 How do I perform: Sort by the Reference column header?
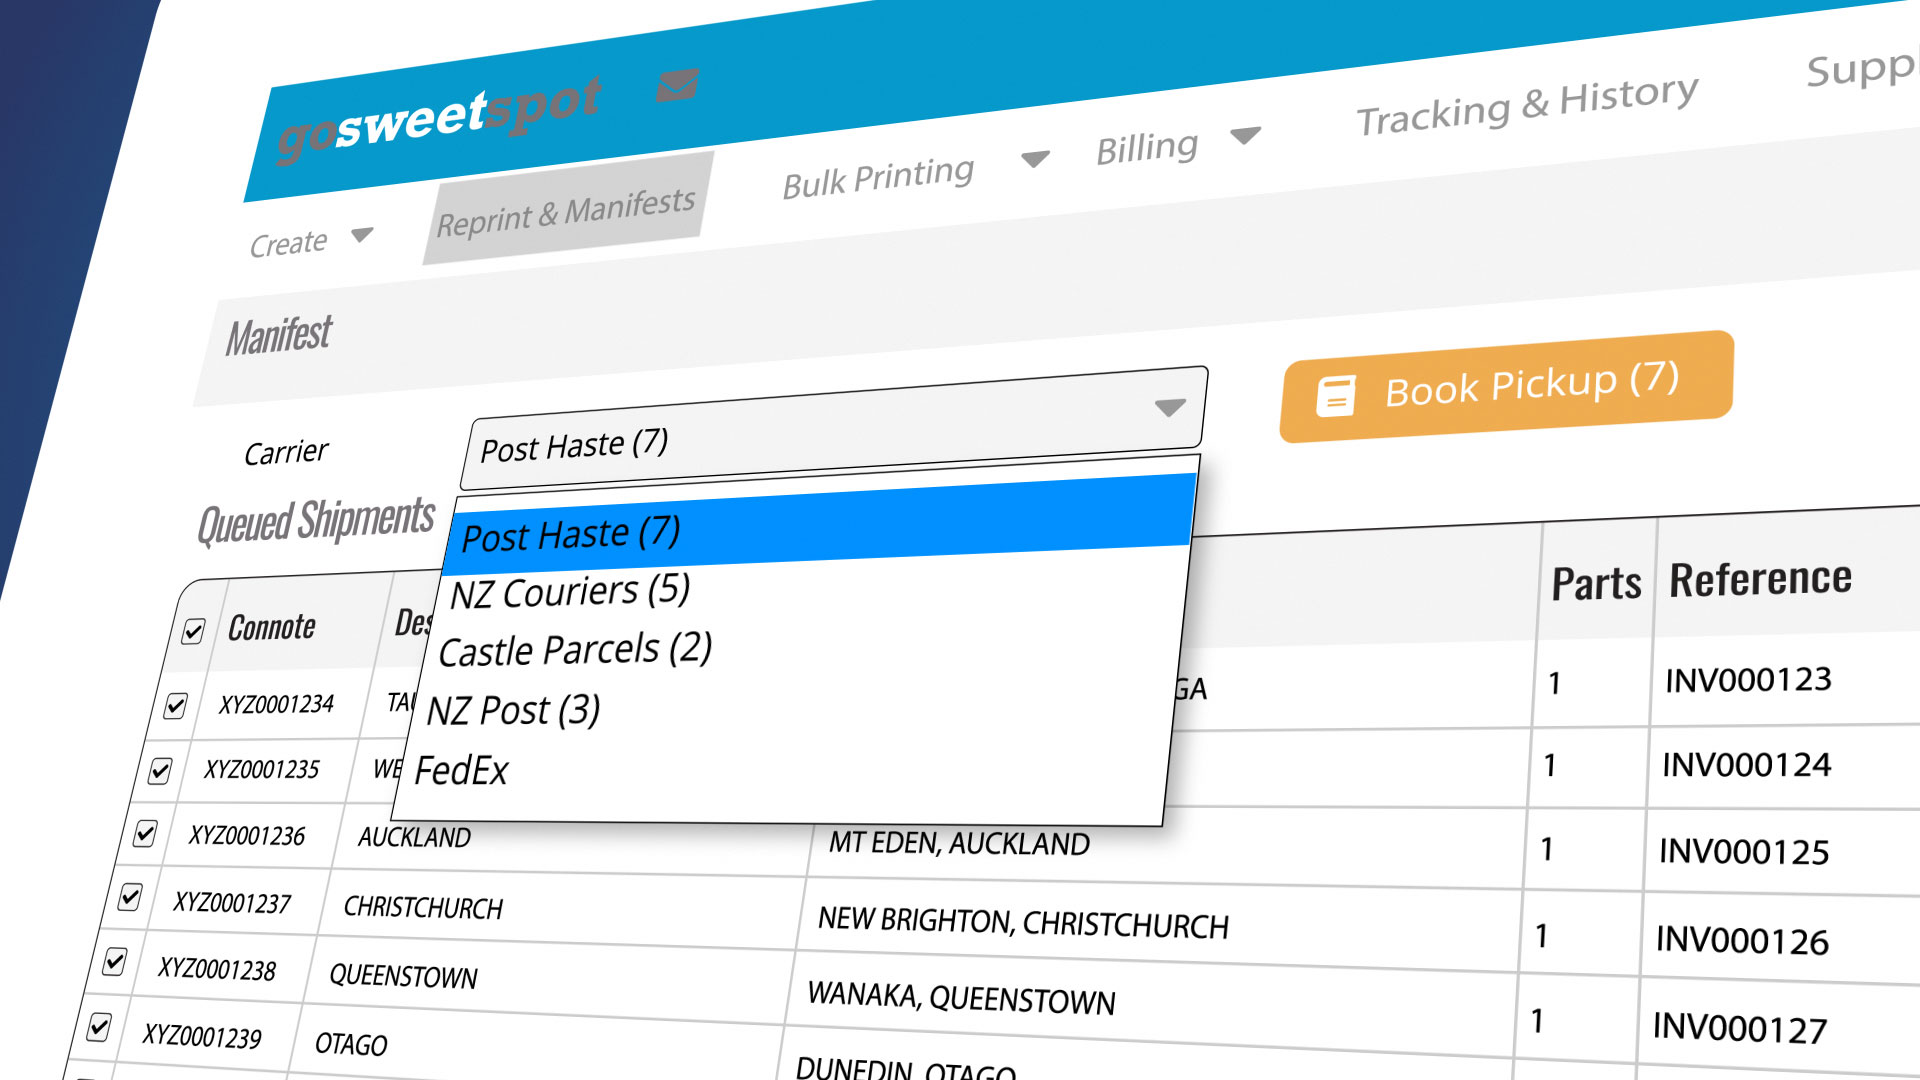(x=1760, y=580)
